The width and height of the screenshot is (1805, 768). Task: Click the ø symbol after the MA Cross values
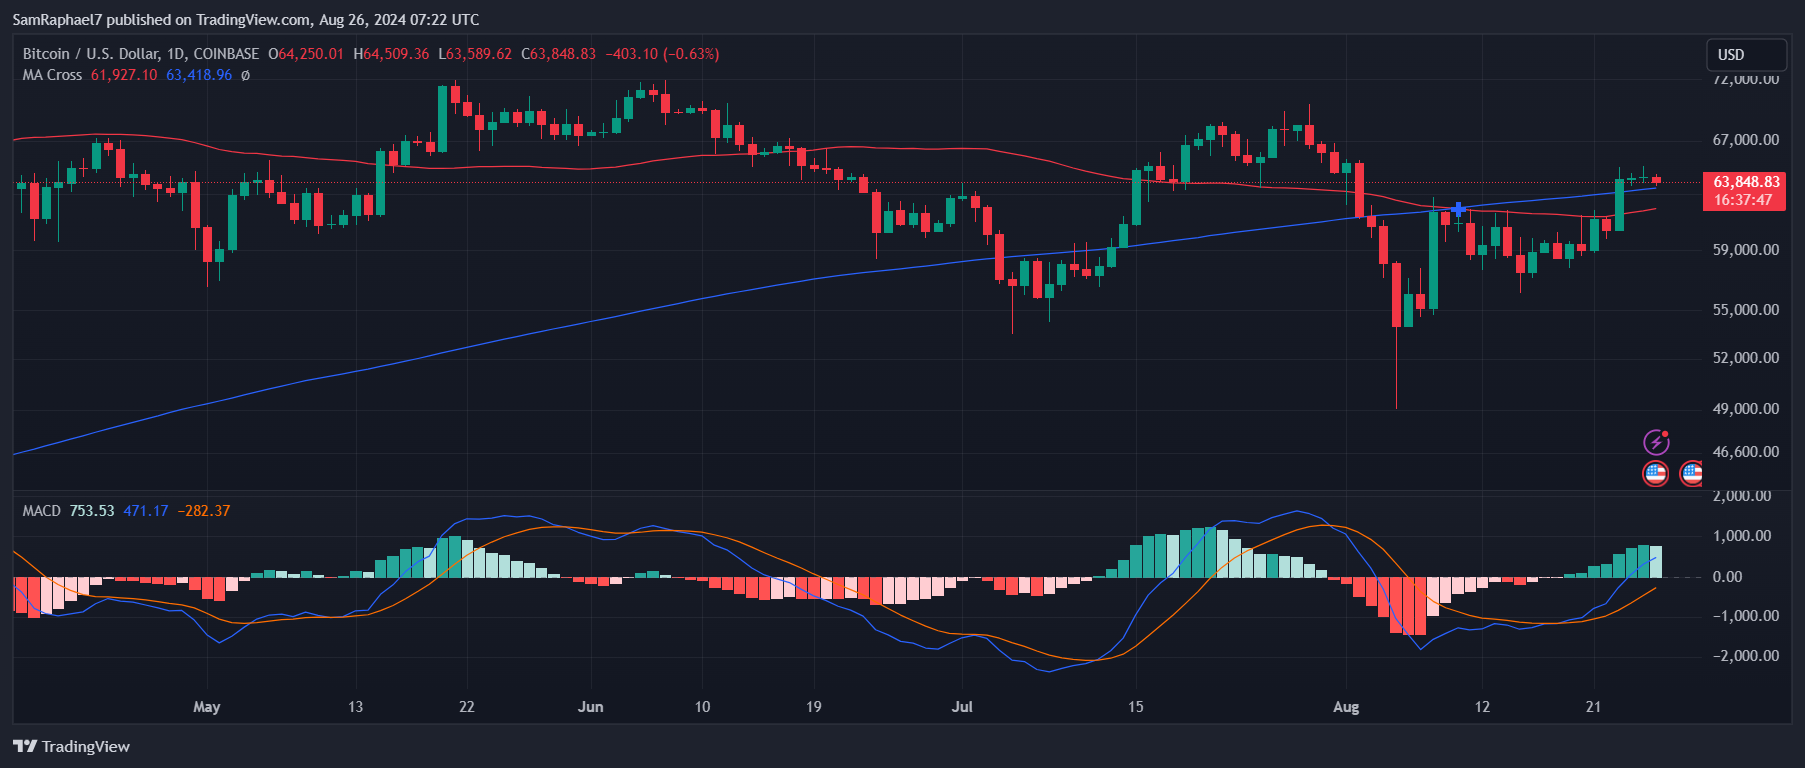pos(246,75)
